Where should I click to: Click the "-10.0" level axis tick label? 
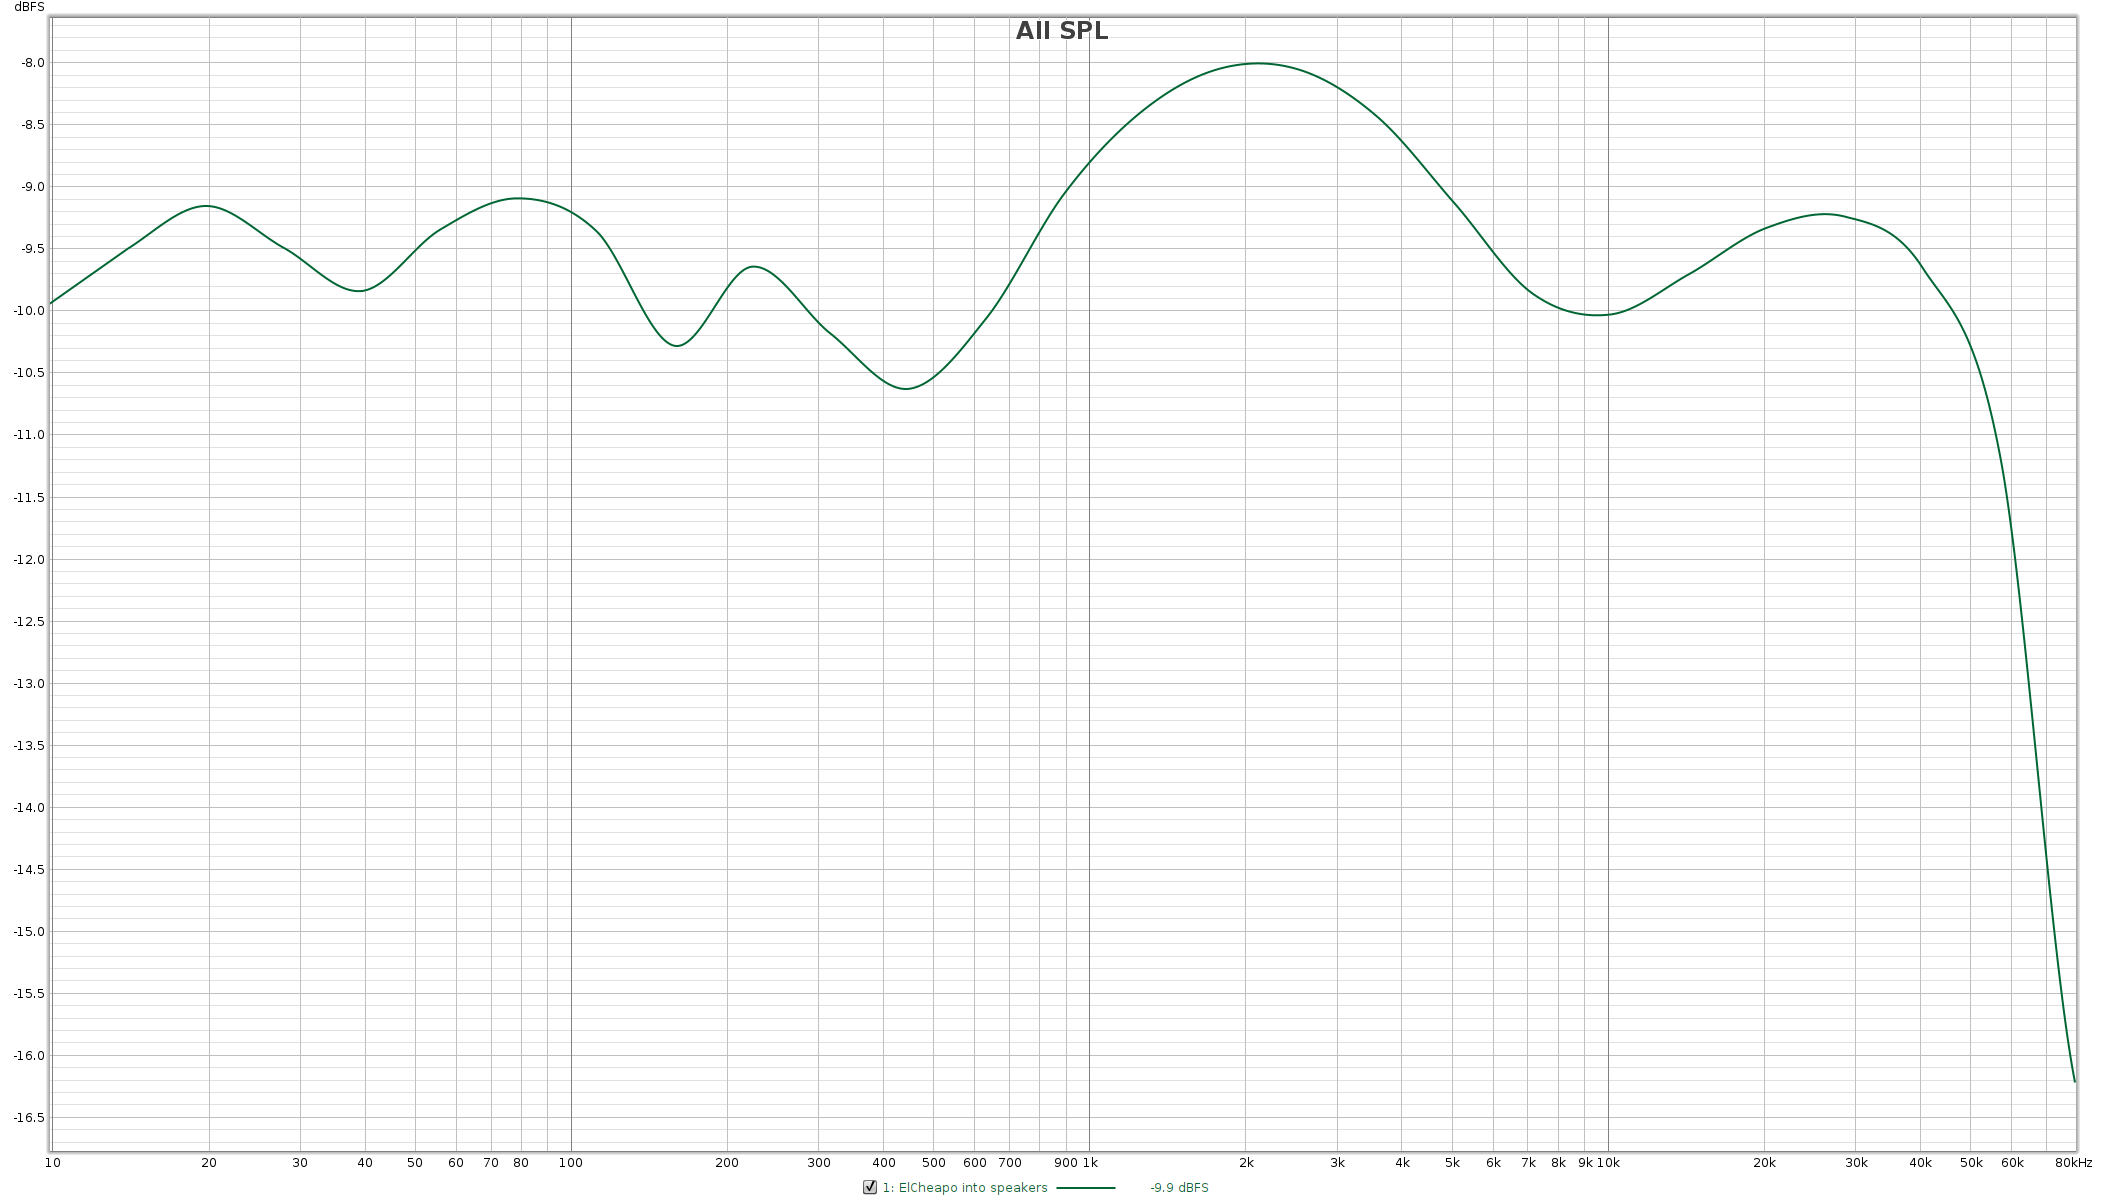tap(29, 311)
